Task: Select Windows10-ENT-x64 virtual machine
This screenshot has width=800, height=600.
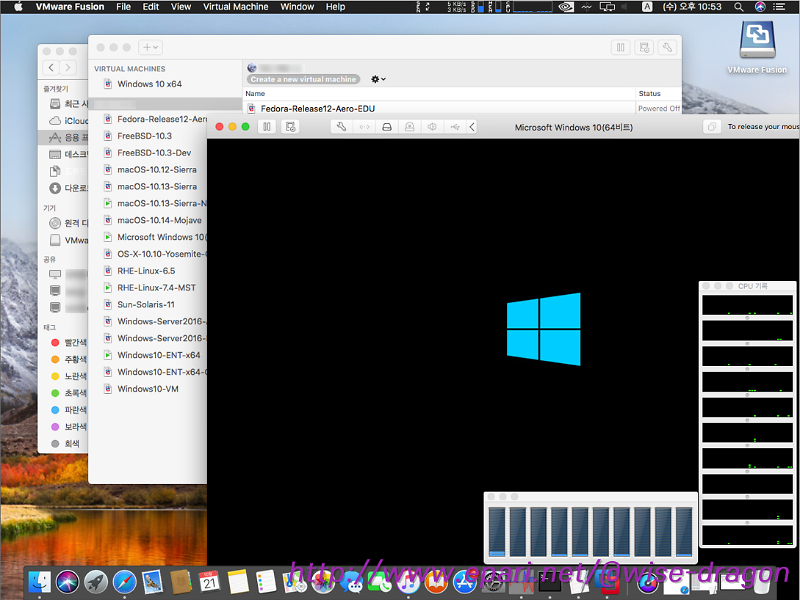Action: 159,355
